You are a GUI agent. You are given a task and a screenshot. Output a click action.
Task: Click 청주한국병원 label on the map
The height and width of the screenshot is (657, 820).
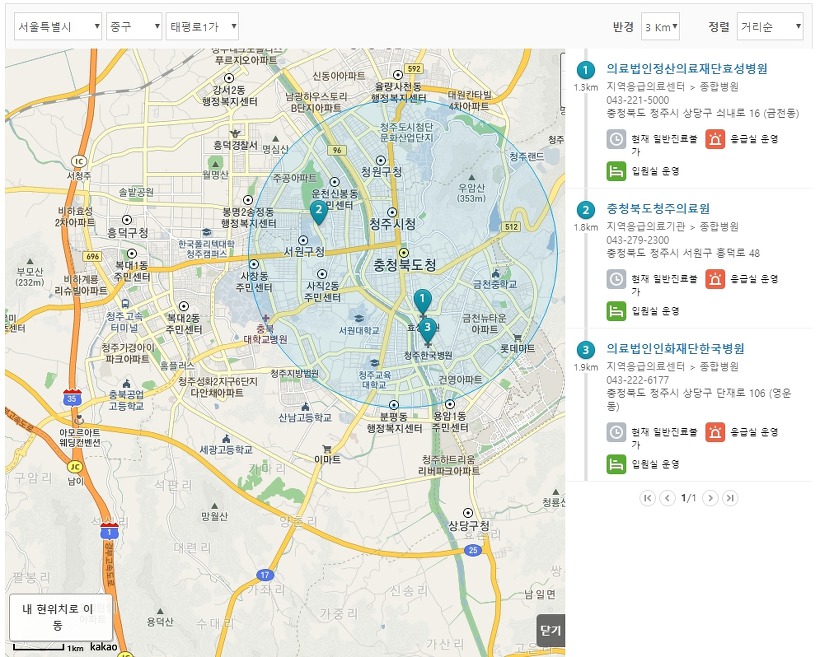click(428, 356)
